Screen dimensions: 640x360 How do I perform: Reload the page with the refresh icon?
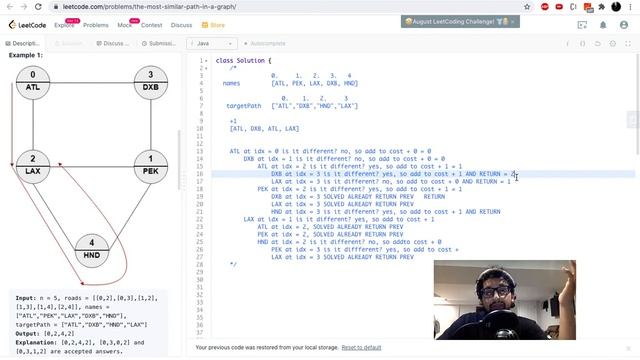pyautogui.click(x=38, y=7)
